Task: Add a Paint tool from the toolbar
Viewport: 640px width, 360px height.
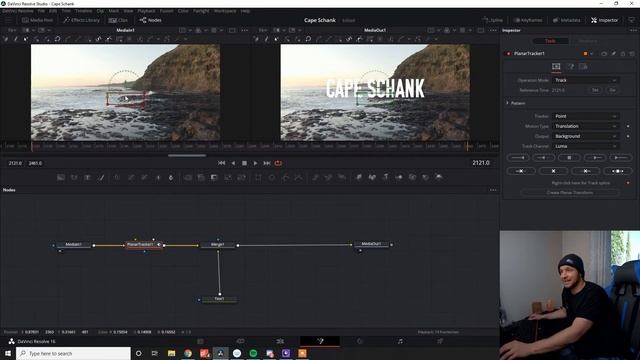Action: point(101,177)
